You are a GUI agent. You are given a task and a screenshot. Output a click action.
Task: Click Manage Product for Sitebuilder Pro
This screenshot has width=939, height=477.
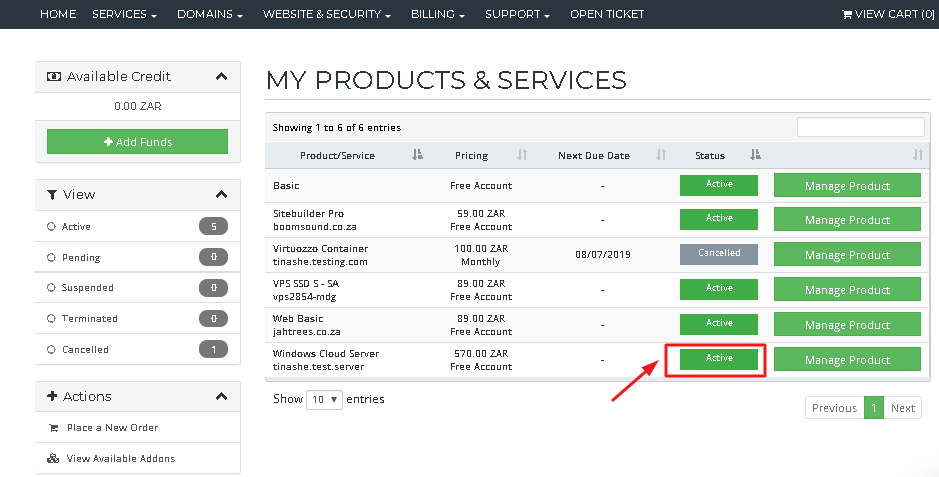pos(847,220)
